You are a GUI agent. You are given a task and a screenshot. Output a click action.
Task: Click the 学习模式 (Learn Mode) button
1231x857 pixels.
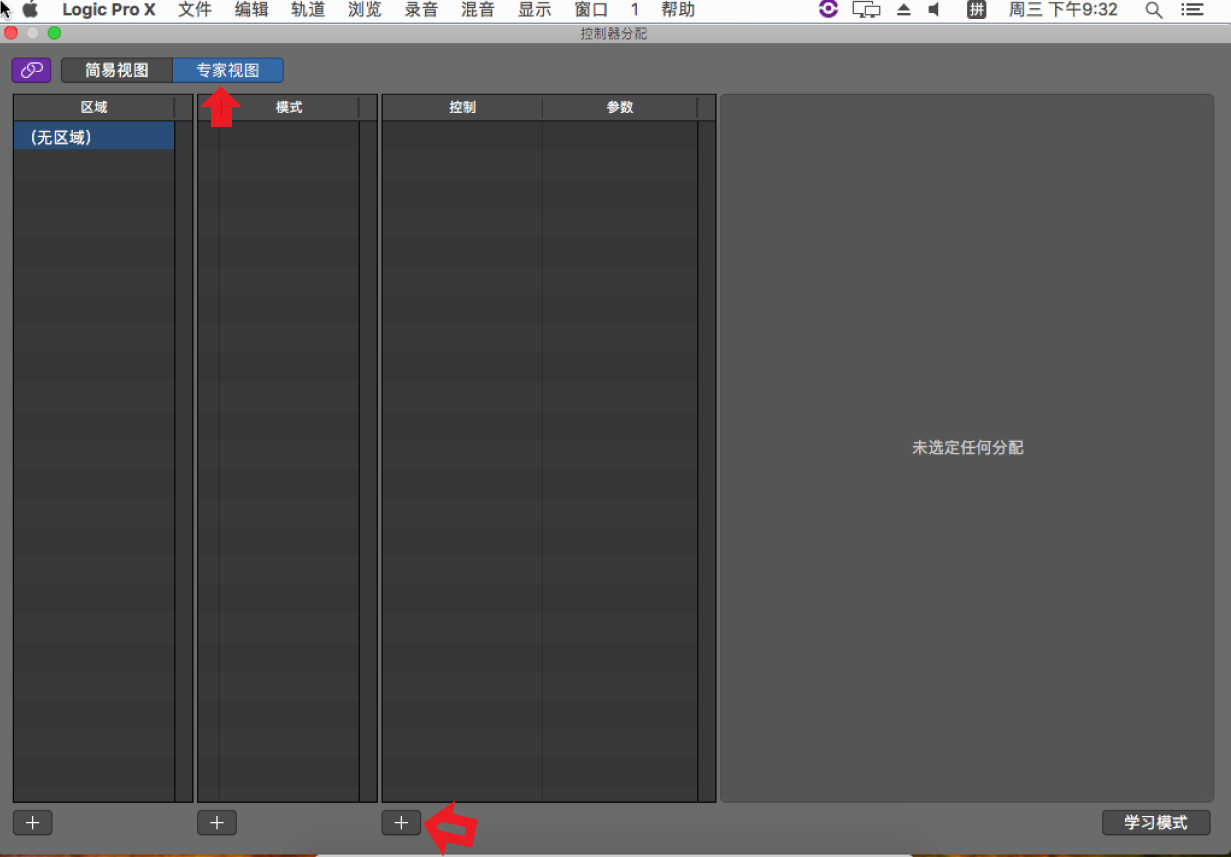click(1155, 822)
